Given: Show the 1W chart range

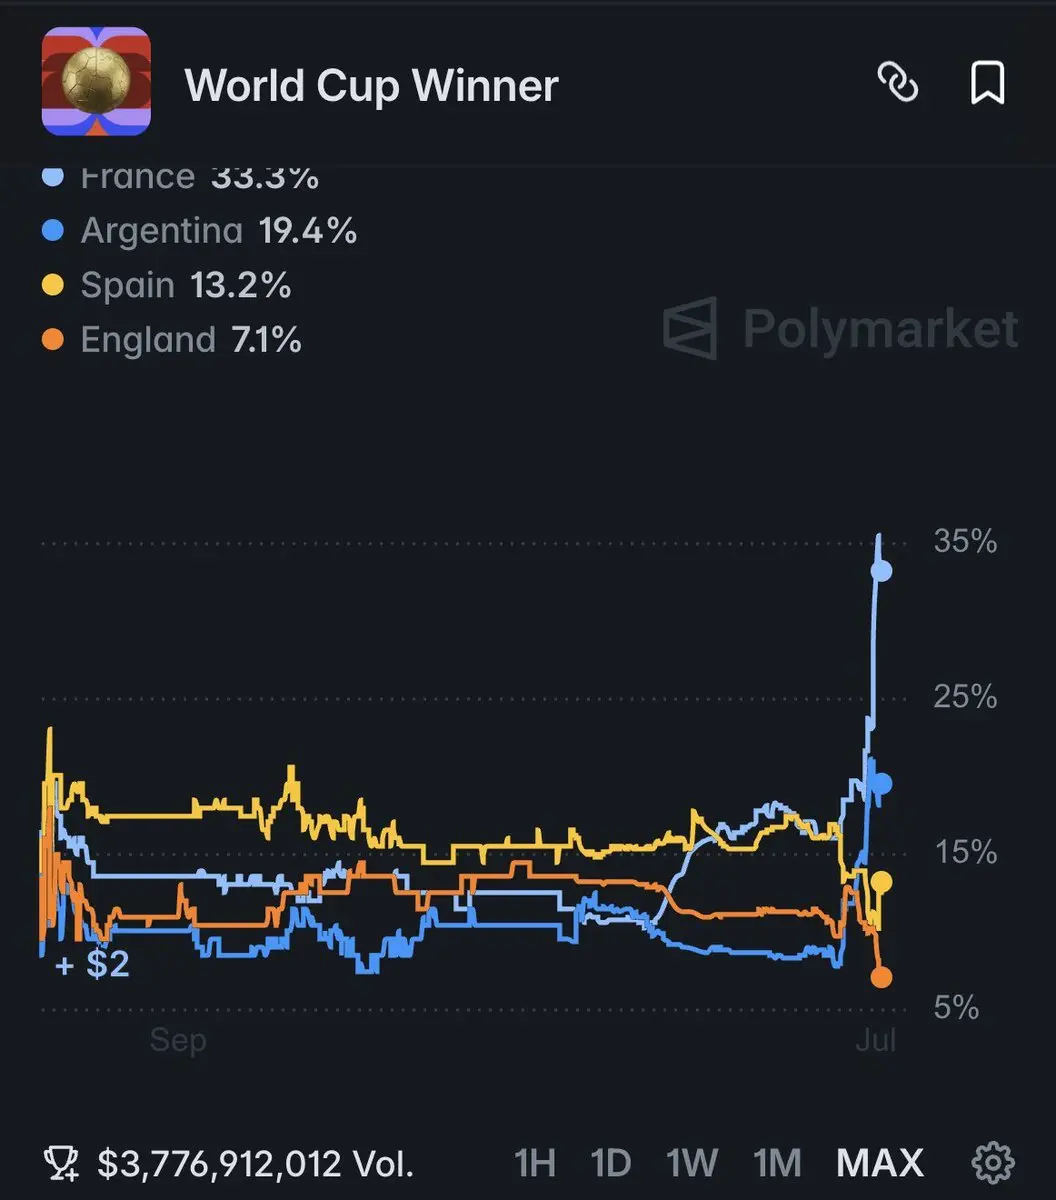Looking at the screenshot, I should pyautogui.click(x=692, y=1163).
